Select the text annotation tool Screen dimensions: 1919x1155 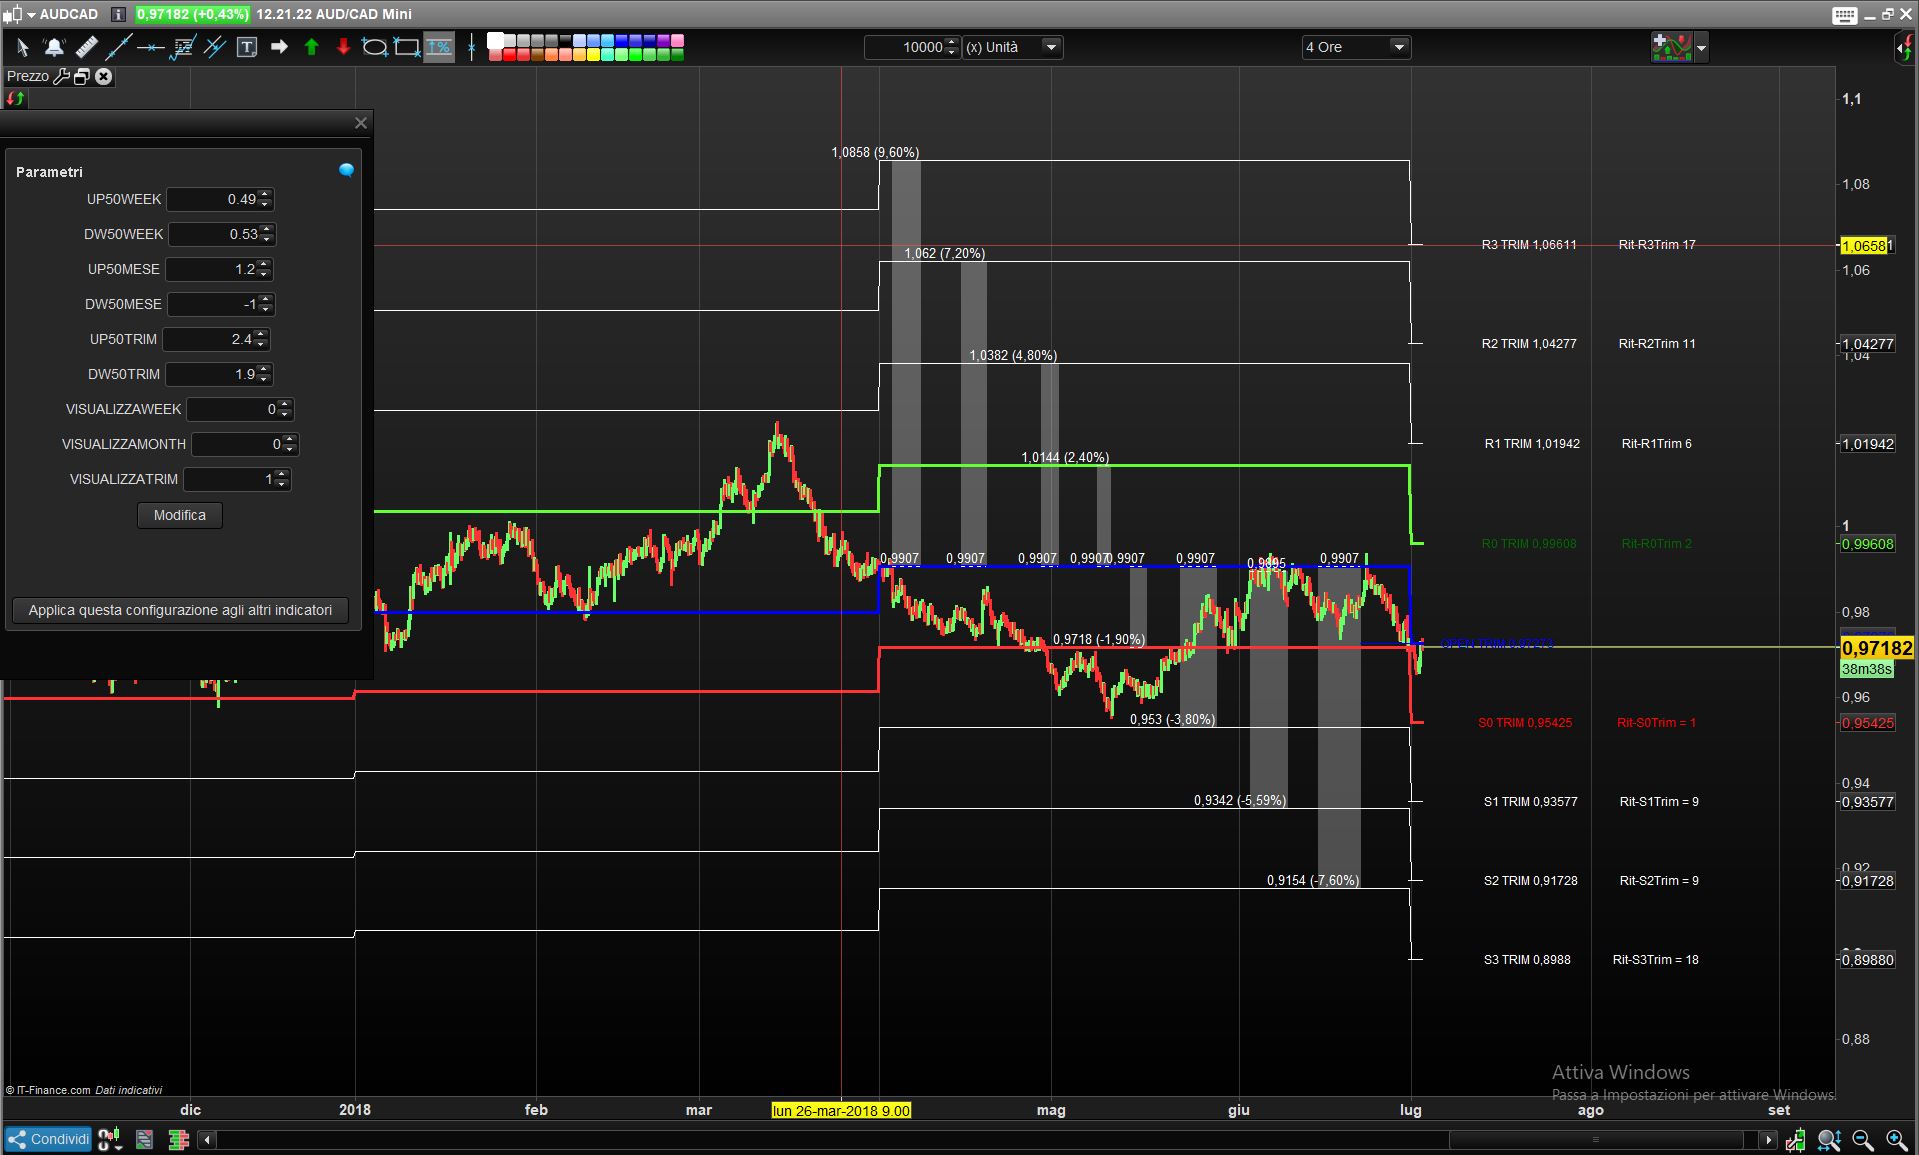pyautogui.click(x=247, y=47)
